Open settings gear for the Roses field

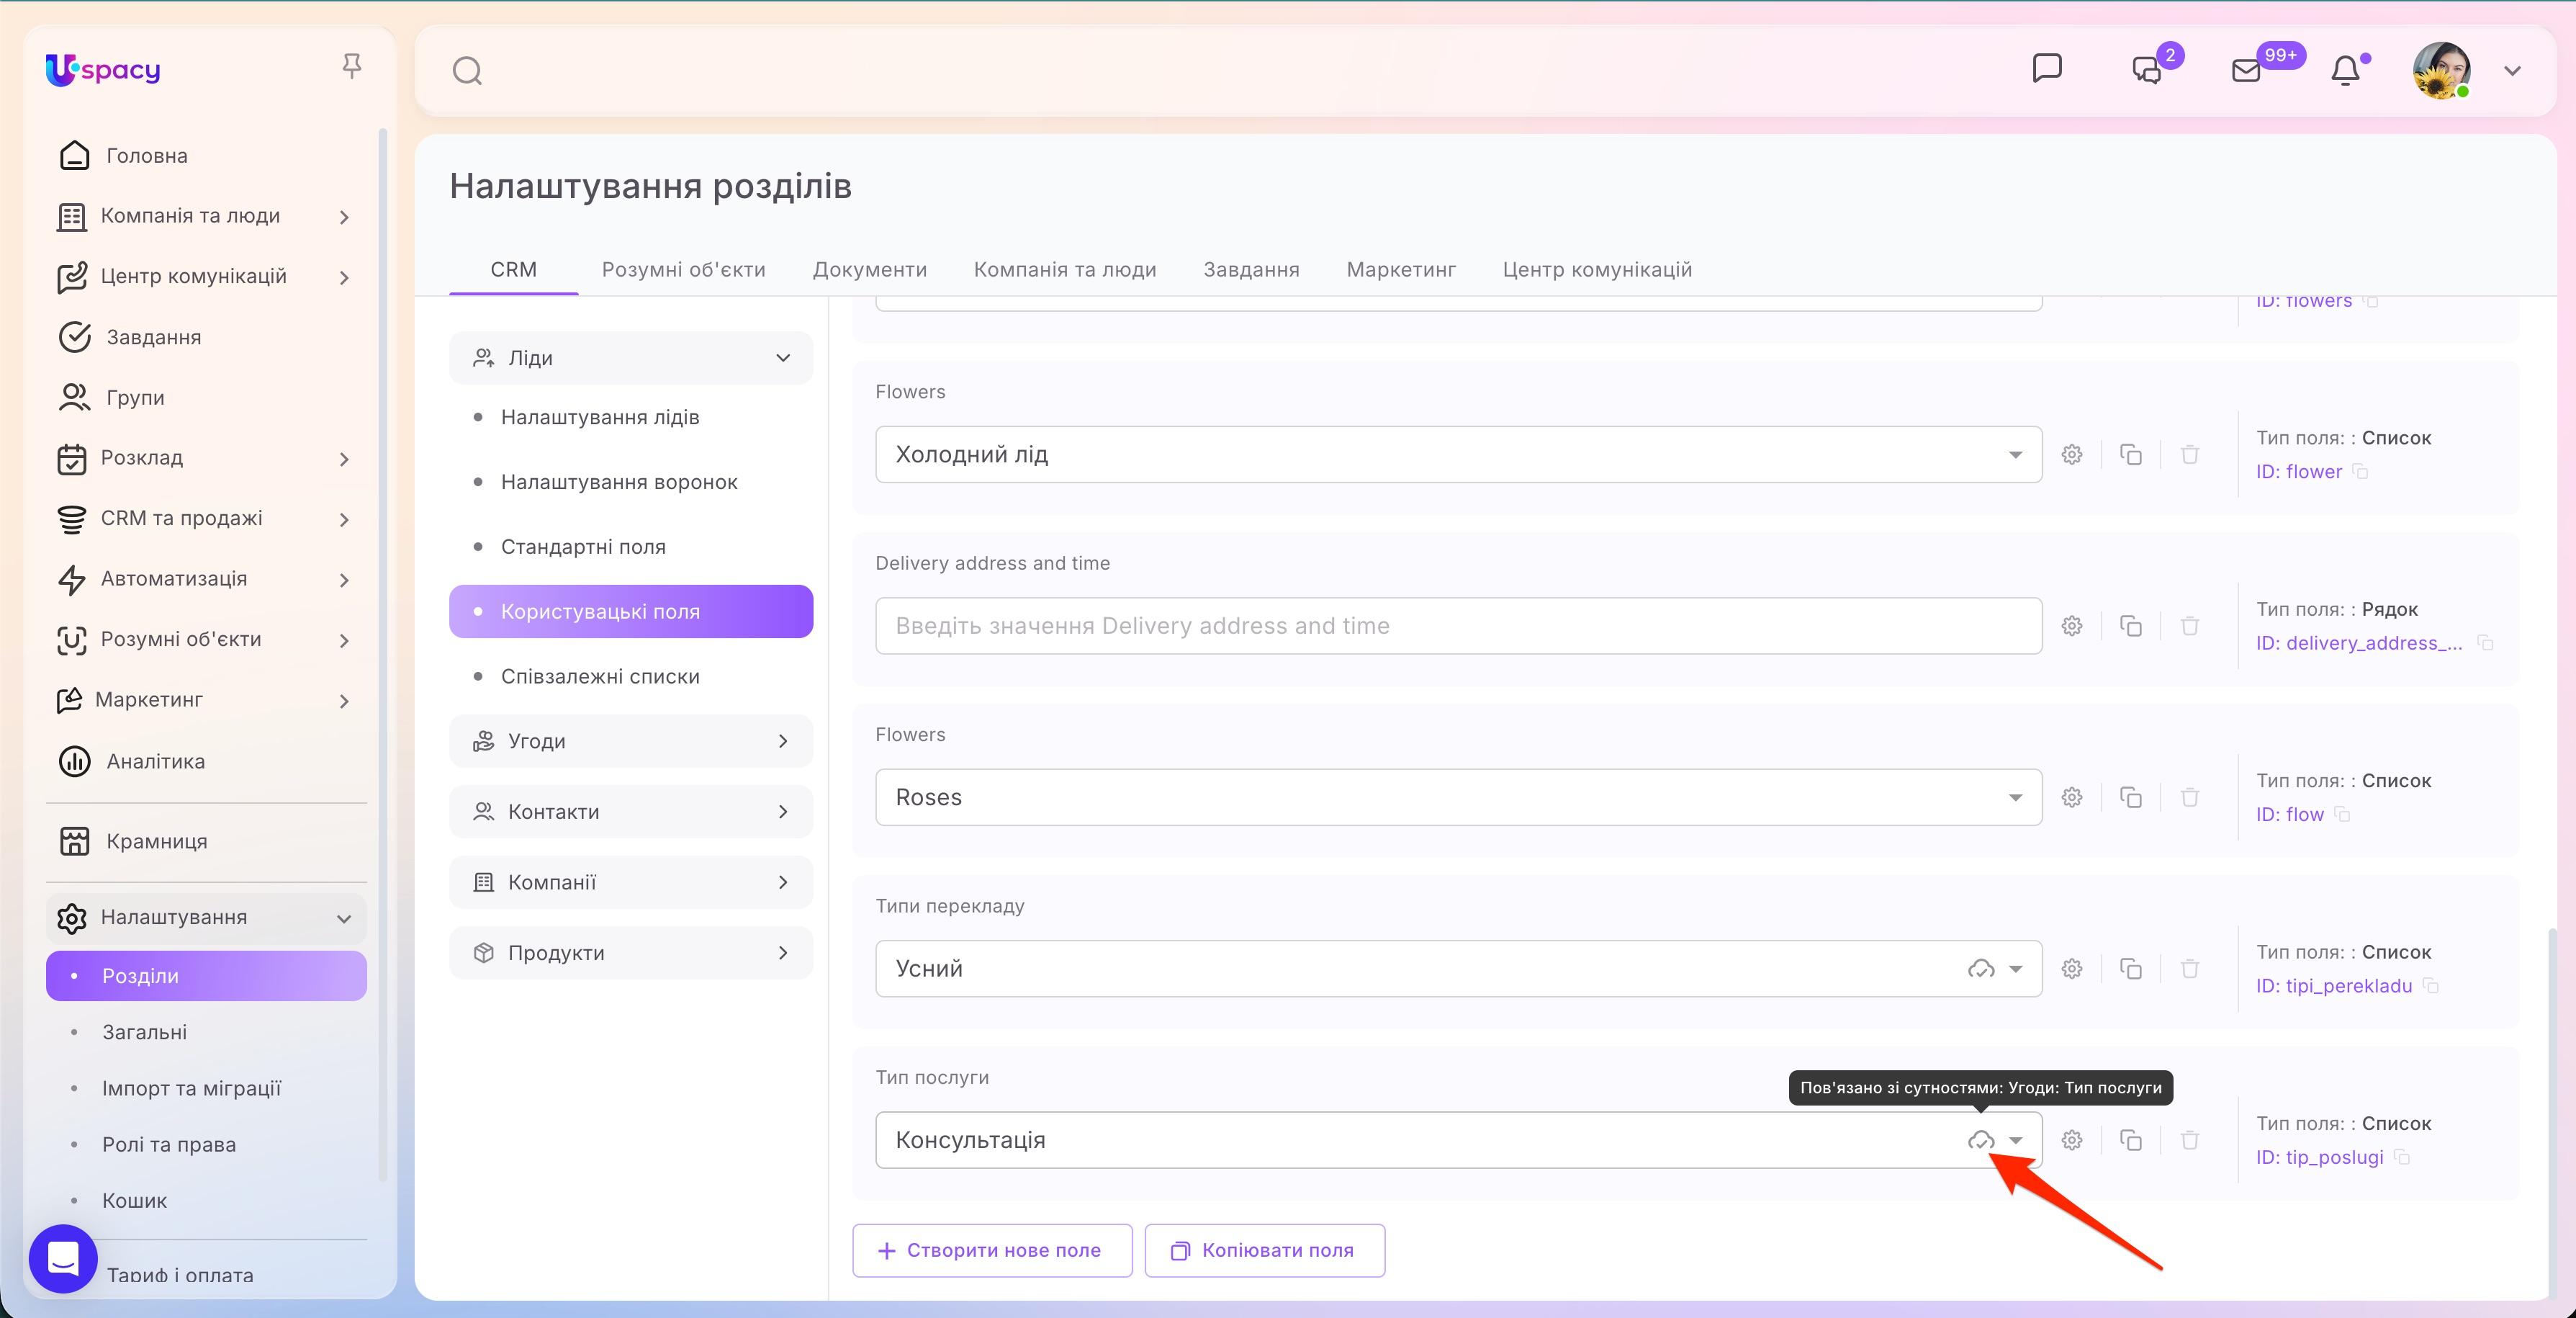coord(2072,798)
